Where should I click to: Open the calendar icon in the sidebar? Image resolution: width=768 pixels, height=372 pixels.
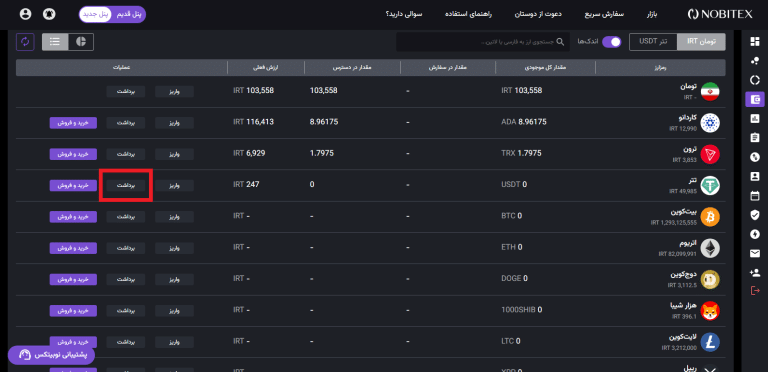coord(754,195)
